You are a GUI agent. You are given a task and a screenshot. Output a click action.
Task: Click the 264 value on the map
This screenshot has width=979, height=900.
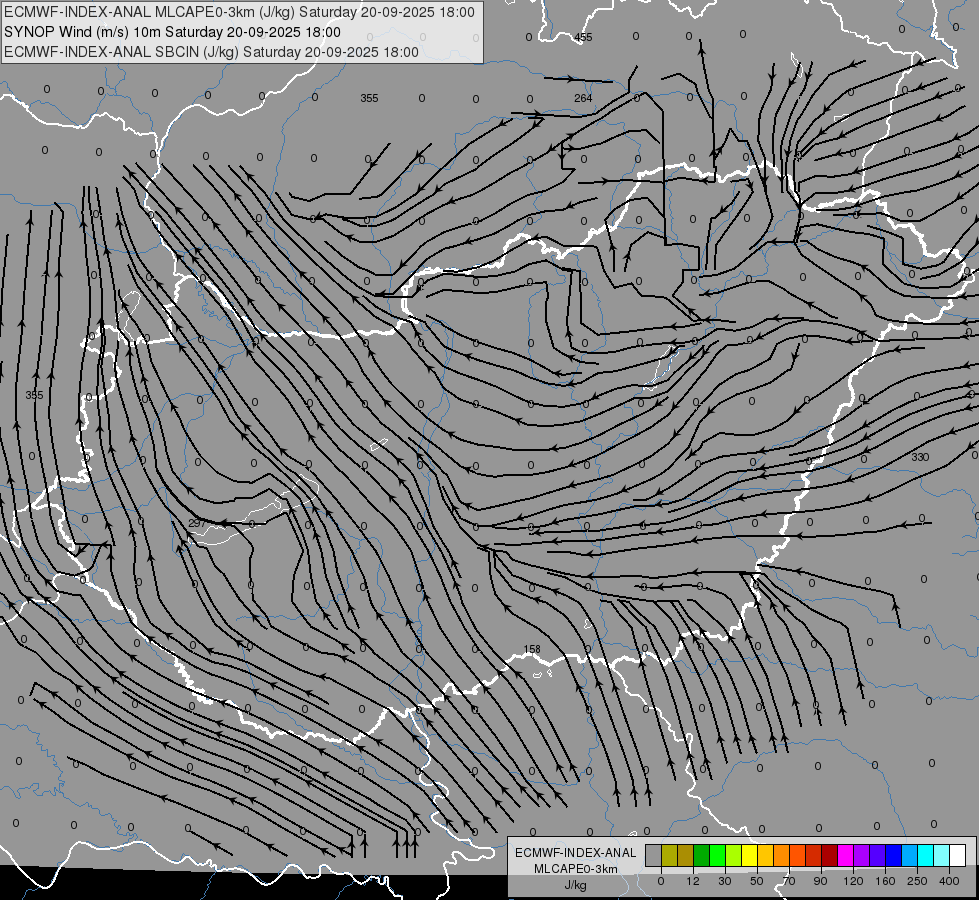[x=583, y=98]
